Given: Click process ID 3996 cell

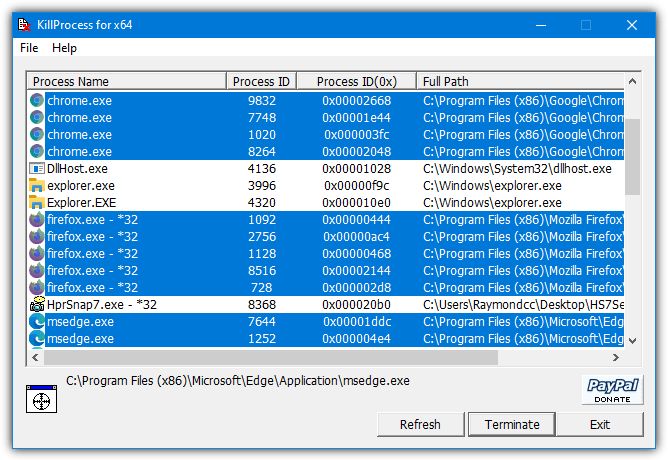Looking at the screenshot, I should click(262, 186).
